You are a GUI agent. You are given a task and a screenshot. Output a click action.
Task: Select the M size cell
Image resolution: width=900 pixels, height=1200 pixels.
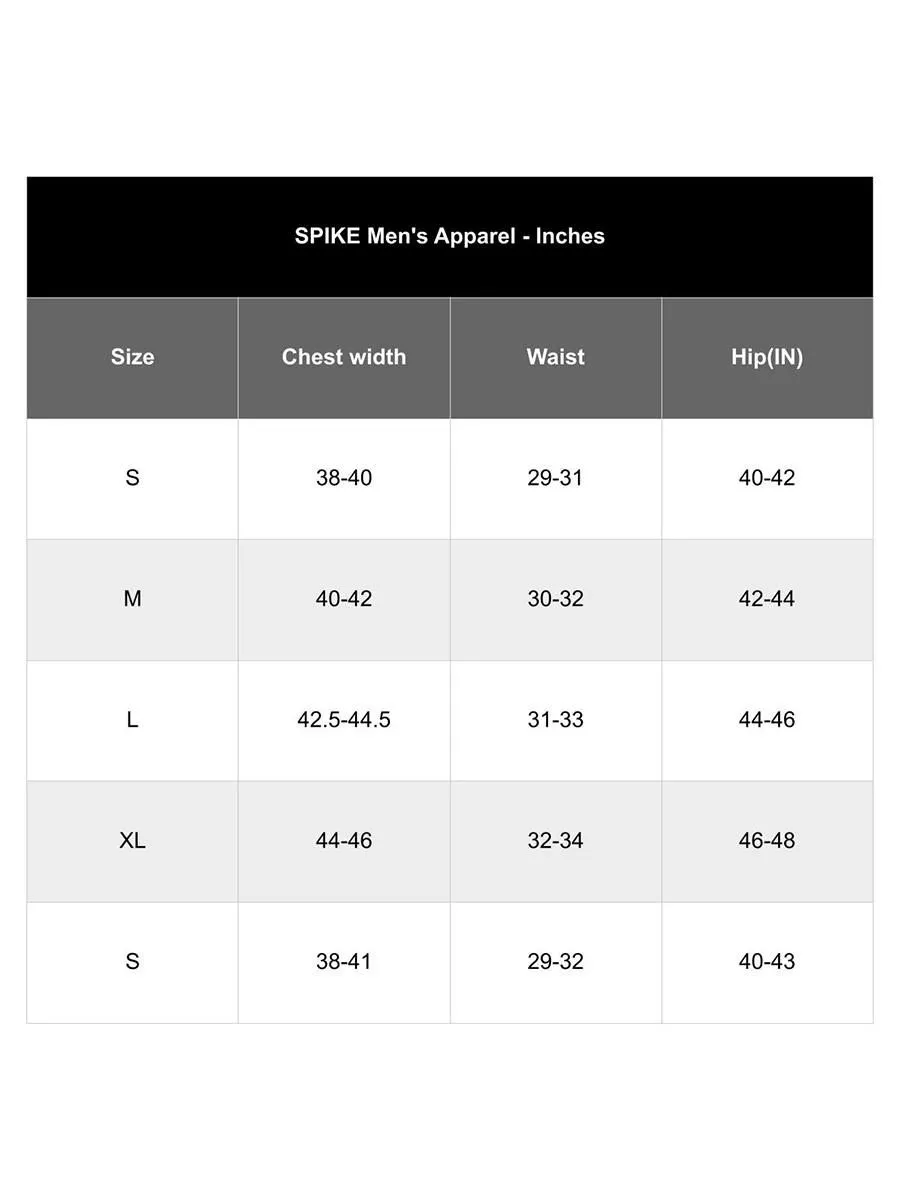tap(132, 599)
